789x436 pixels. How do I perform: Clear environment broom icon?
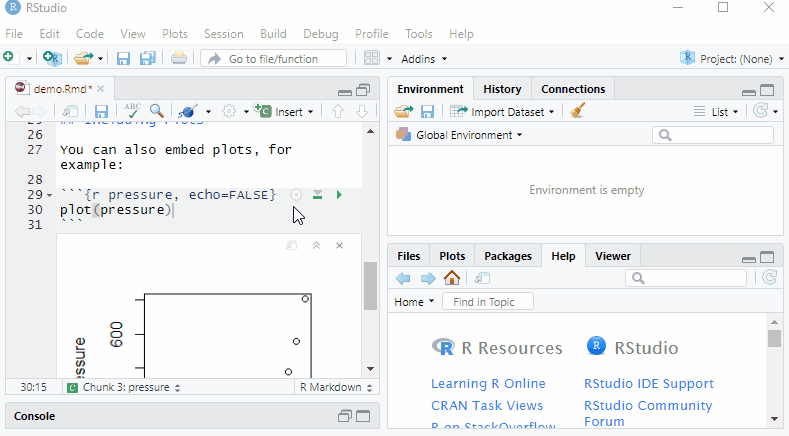pyautogui.click(x=577, y=111)
